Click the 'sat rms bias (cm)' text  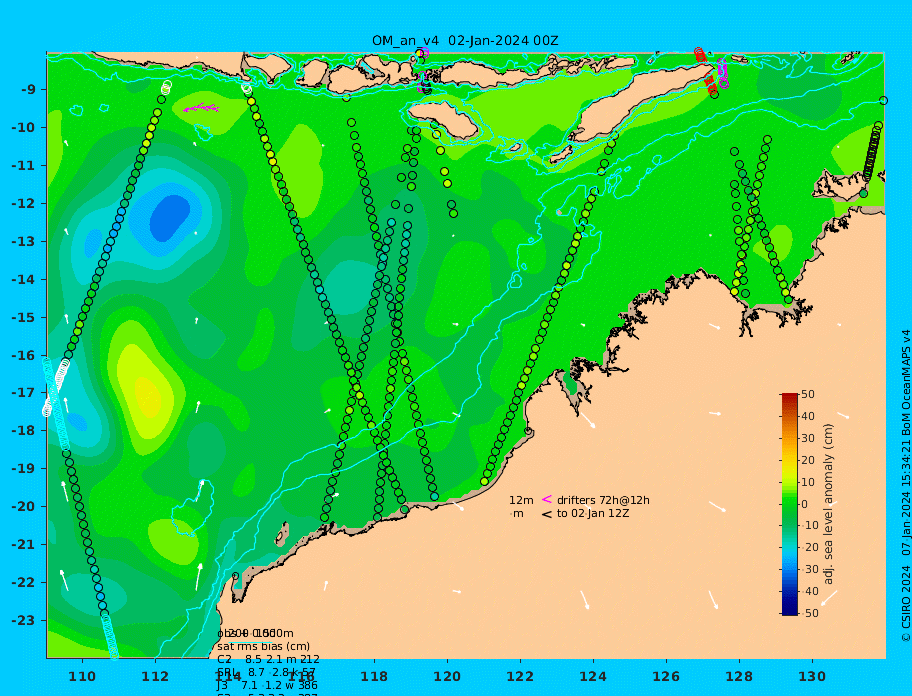(263, 646)
